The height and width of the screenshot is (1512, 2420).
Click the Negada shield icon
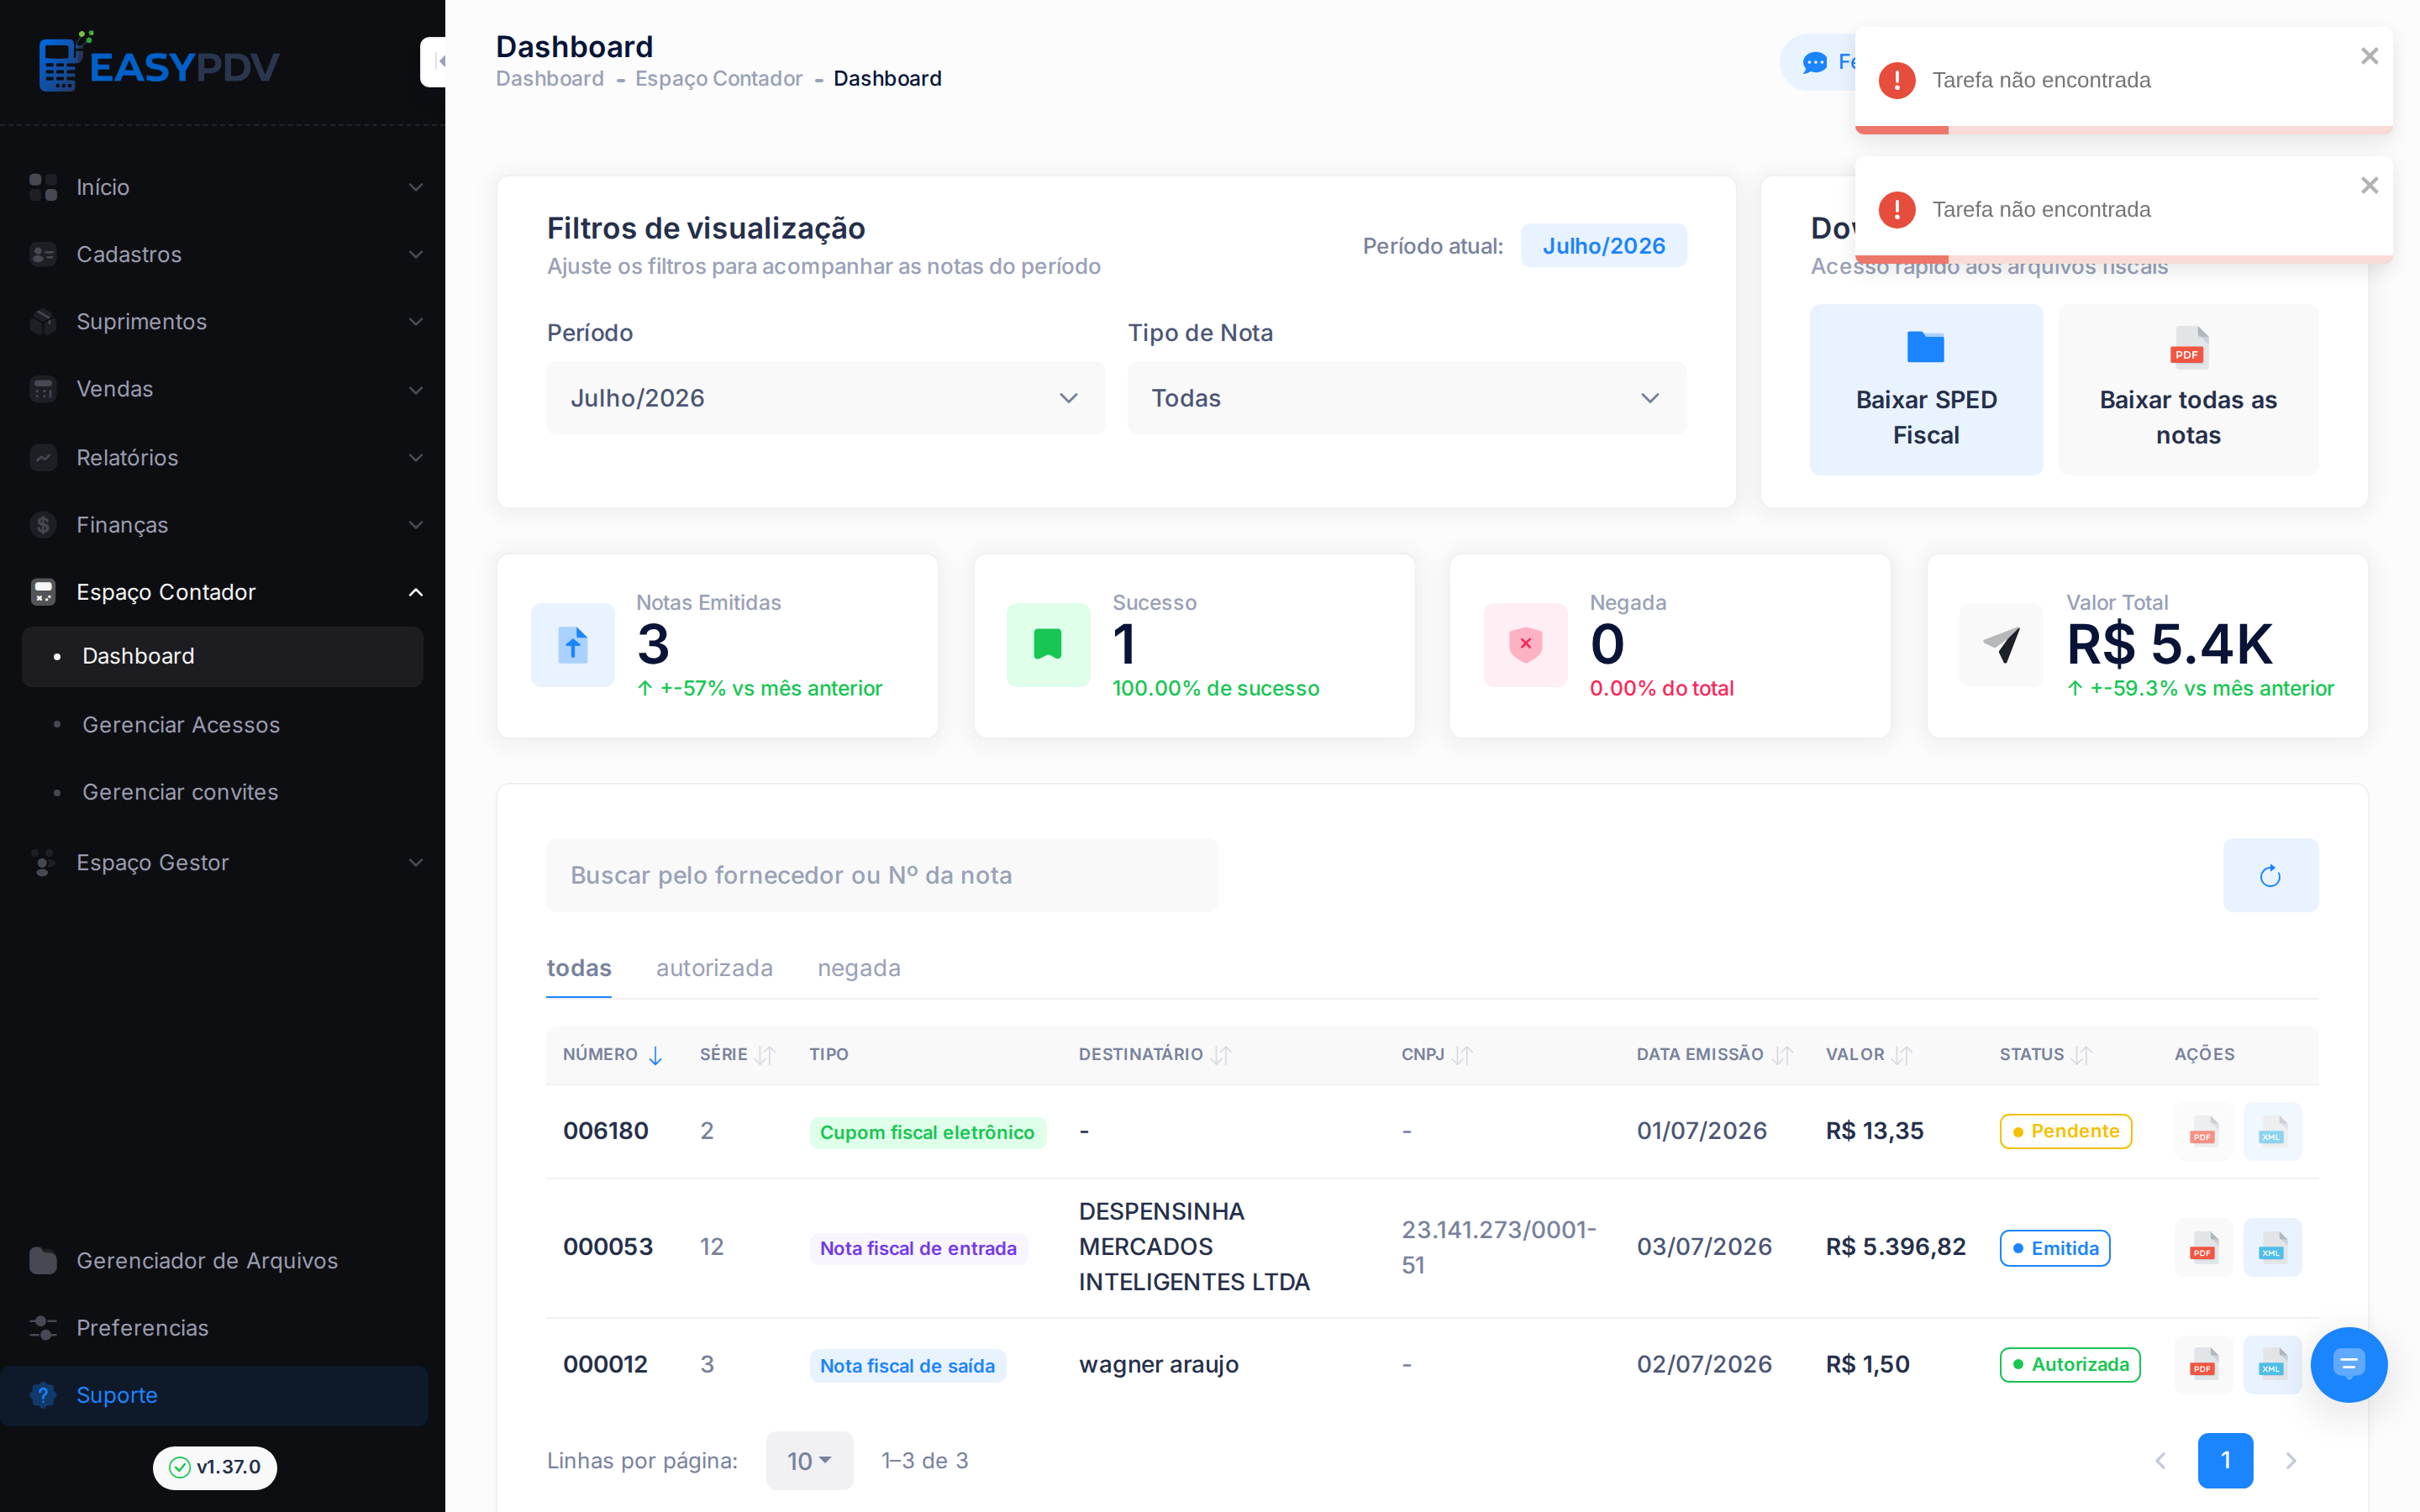[1525, 645]
